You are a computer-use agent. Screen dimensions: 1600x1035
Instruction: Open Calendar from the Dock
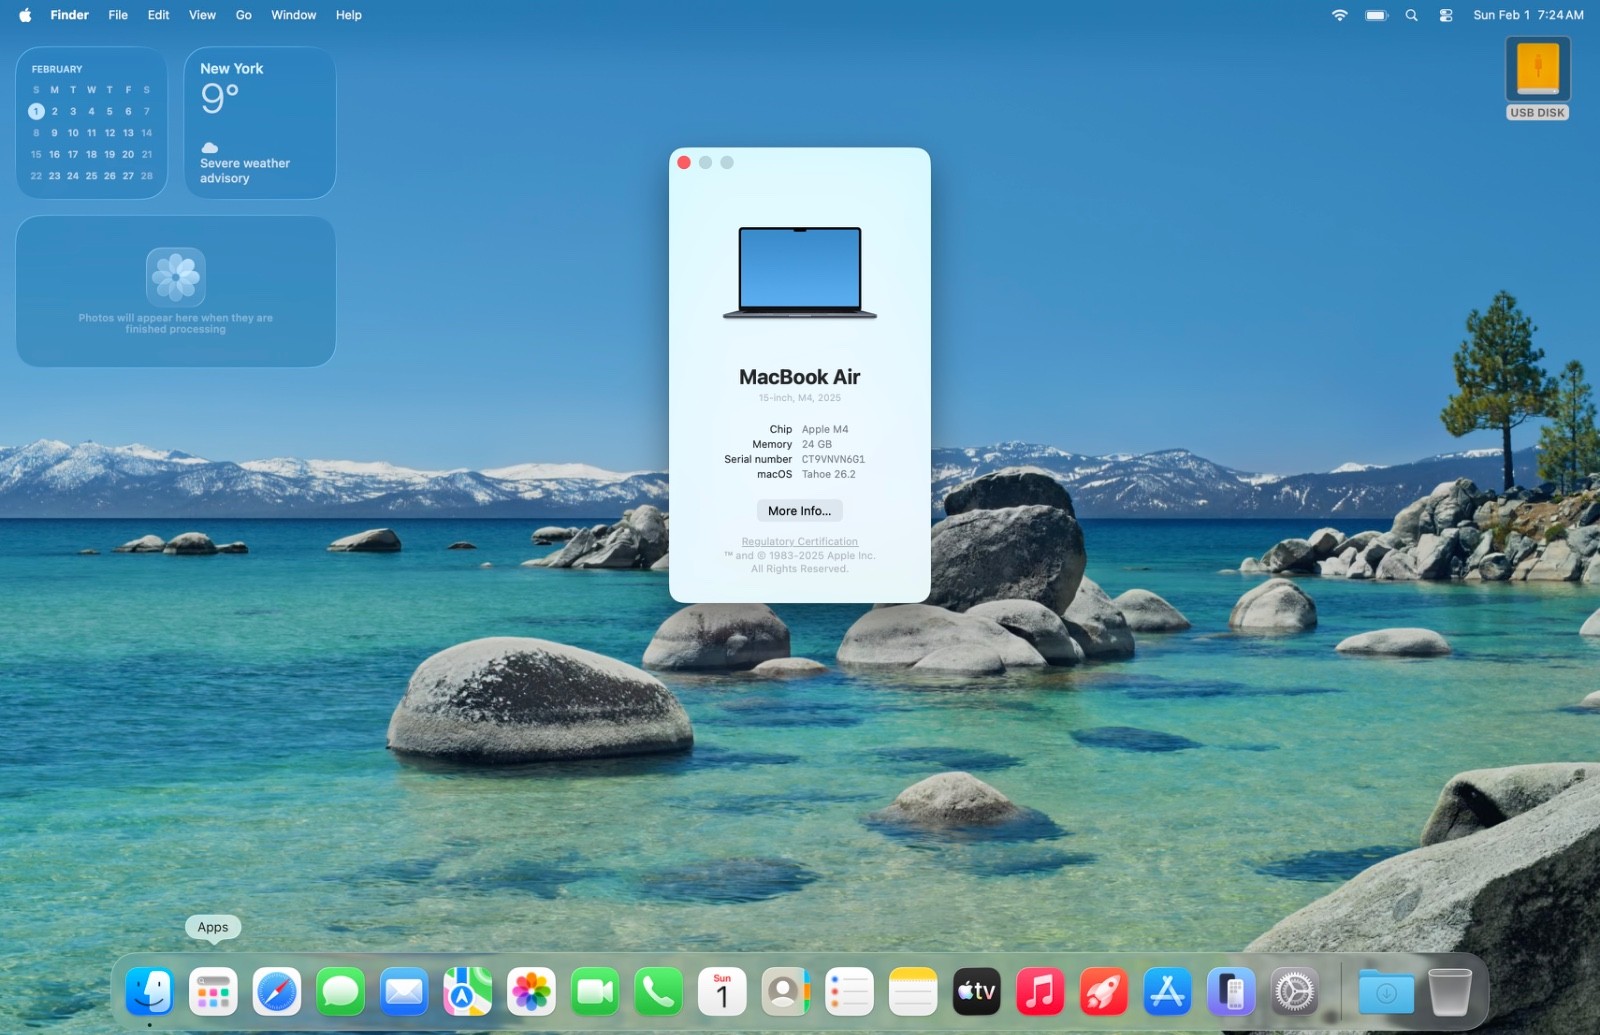pyautogui.click(x=722, y=992)
